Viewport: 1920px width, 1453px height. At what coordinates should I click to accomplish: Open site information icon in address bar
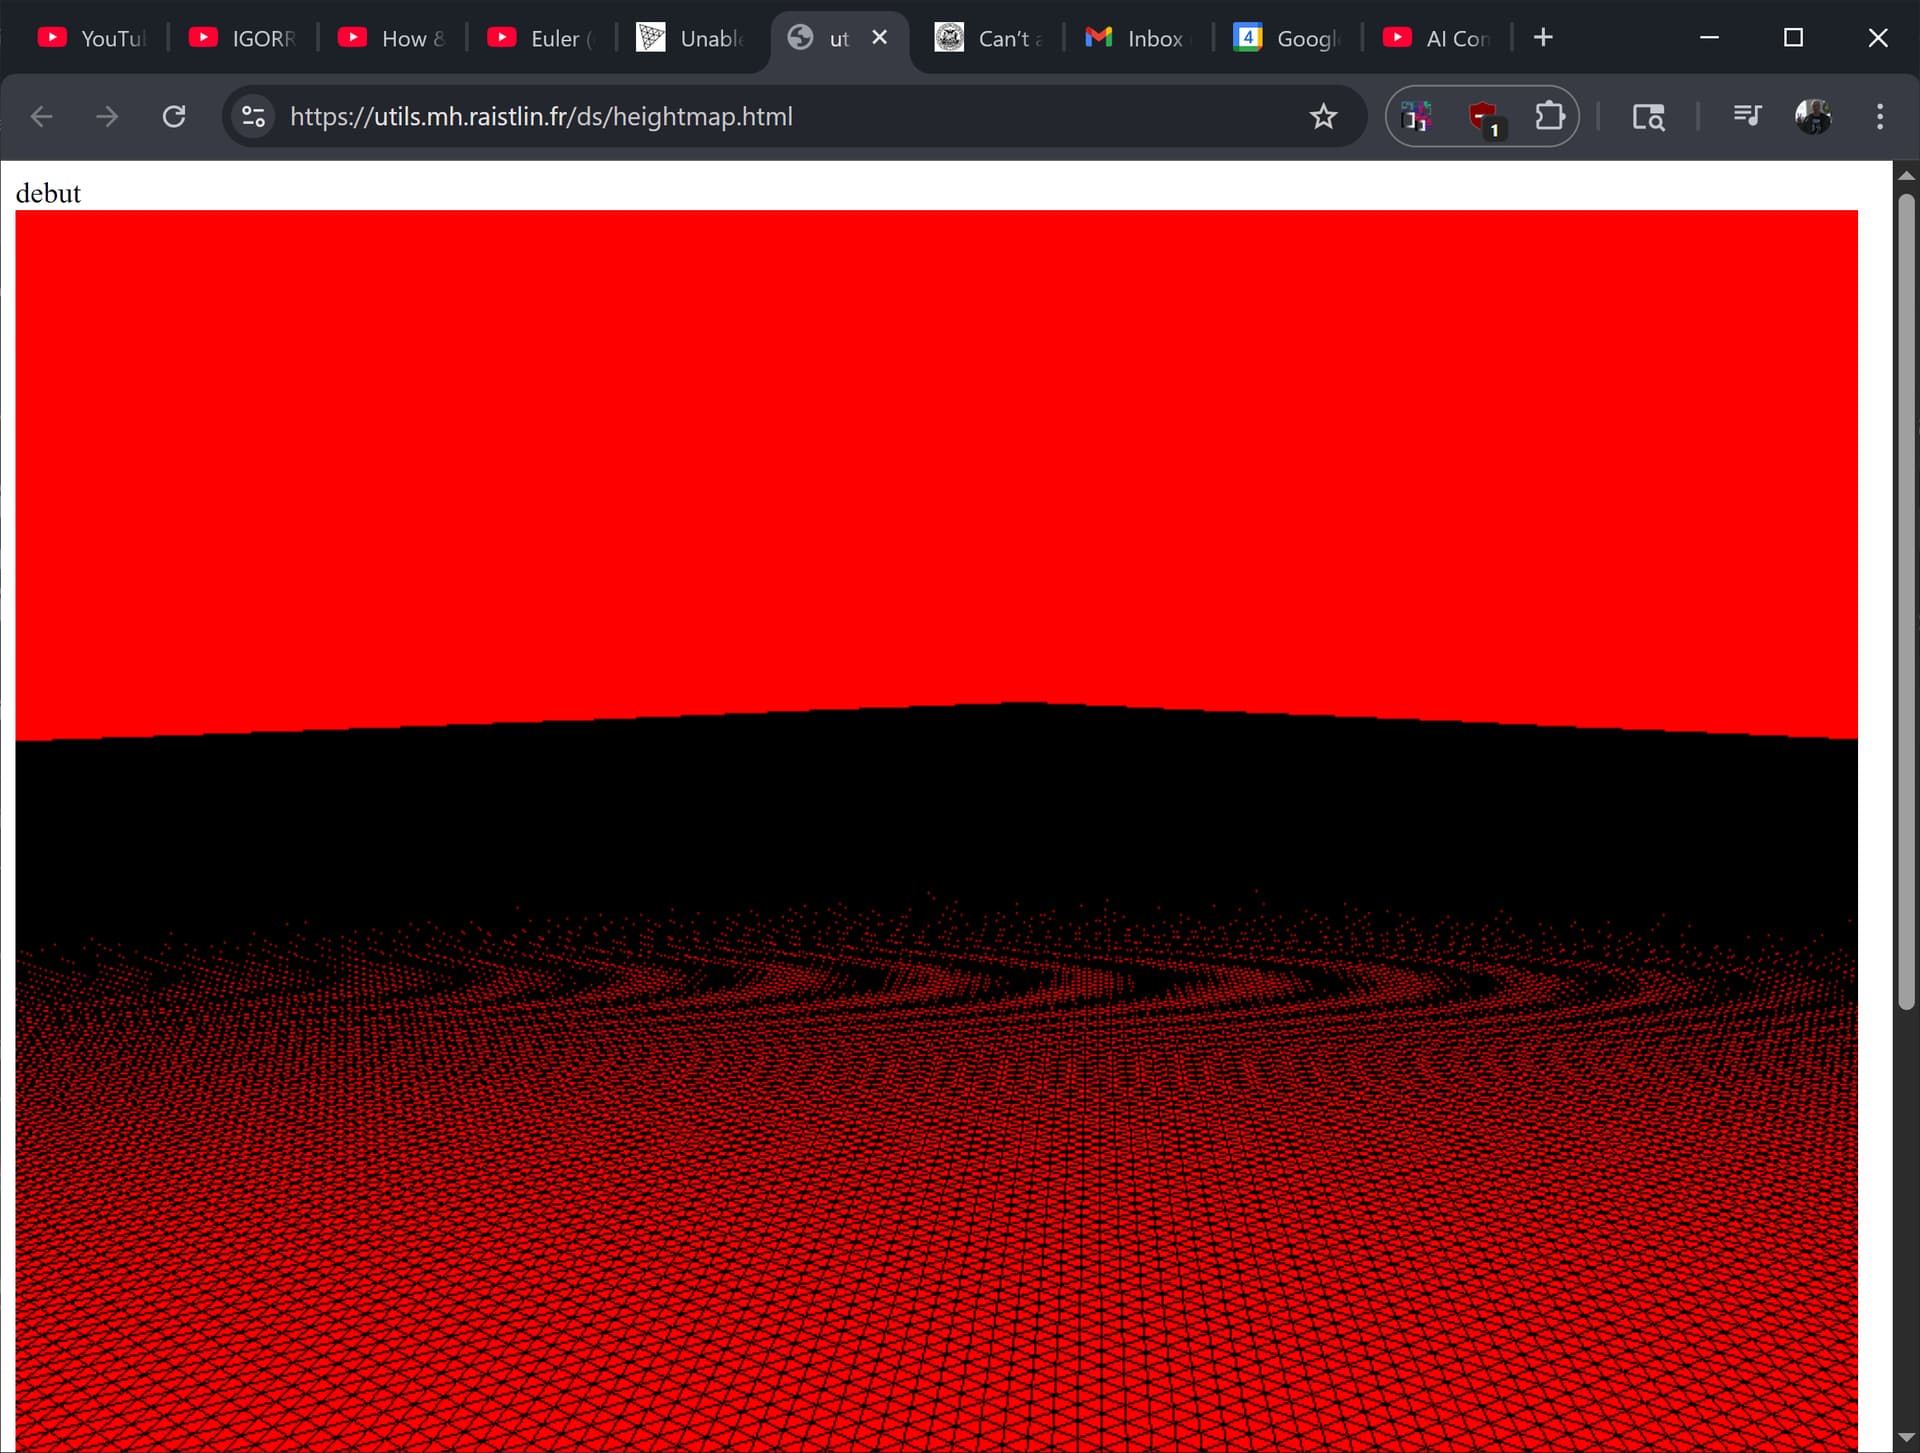click(x=254, y=117)
